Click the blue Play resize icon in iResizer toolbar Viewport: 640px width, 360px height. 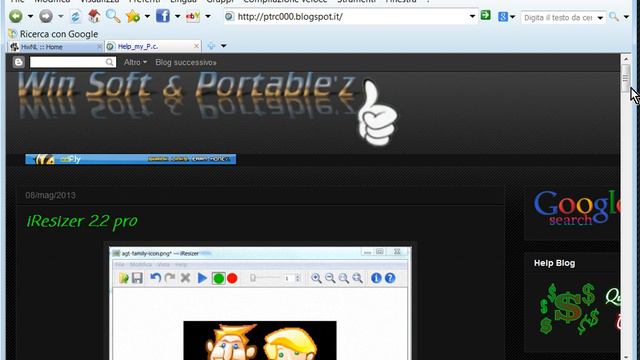(202, 278)
